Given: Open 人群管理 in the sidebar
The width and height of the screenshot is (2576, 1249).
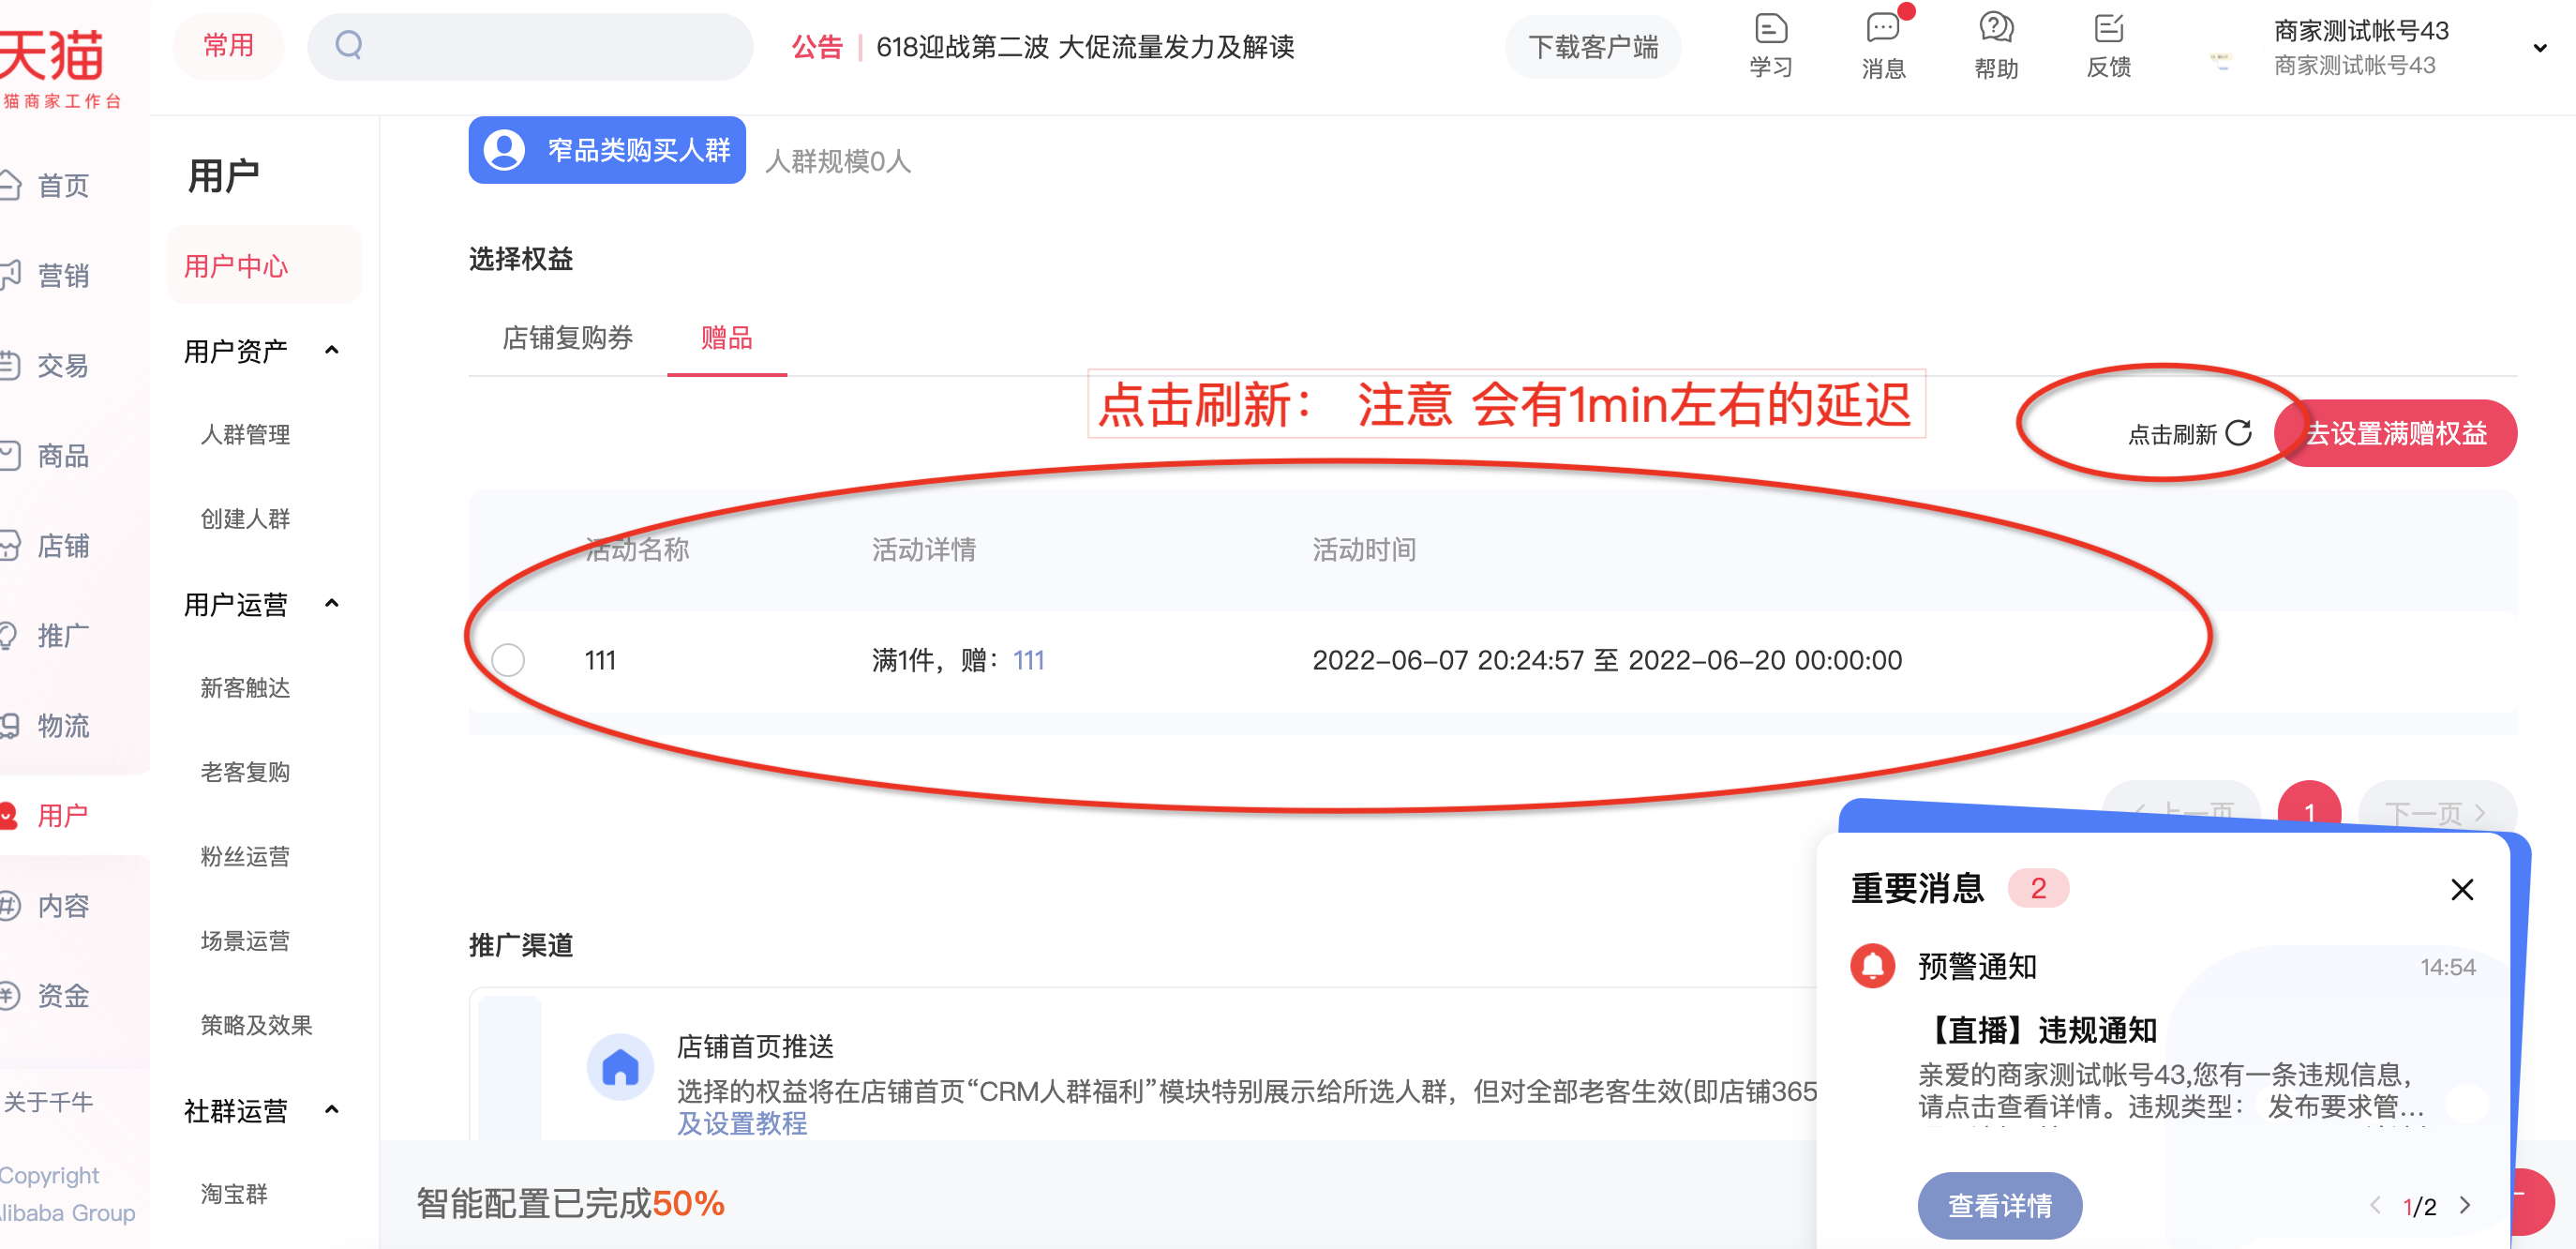Looking at the screenshot, I should click(x=245, y=434).
